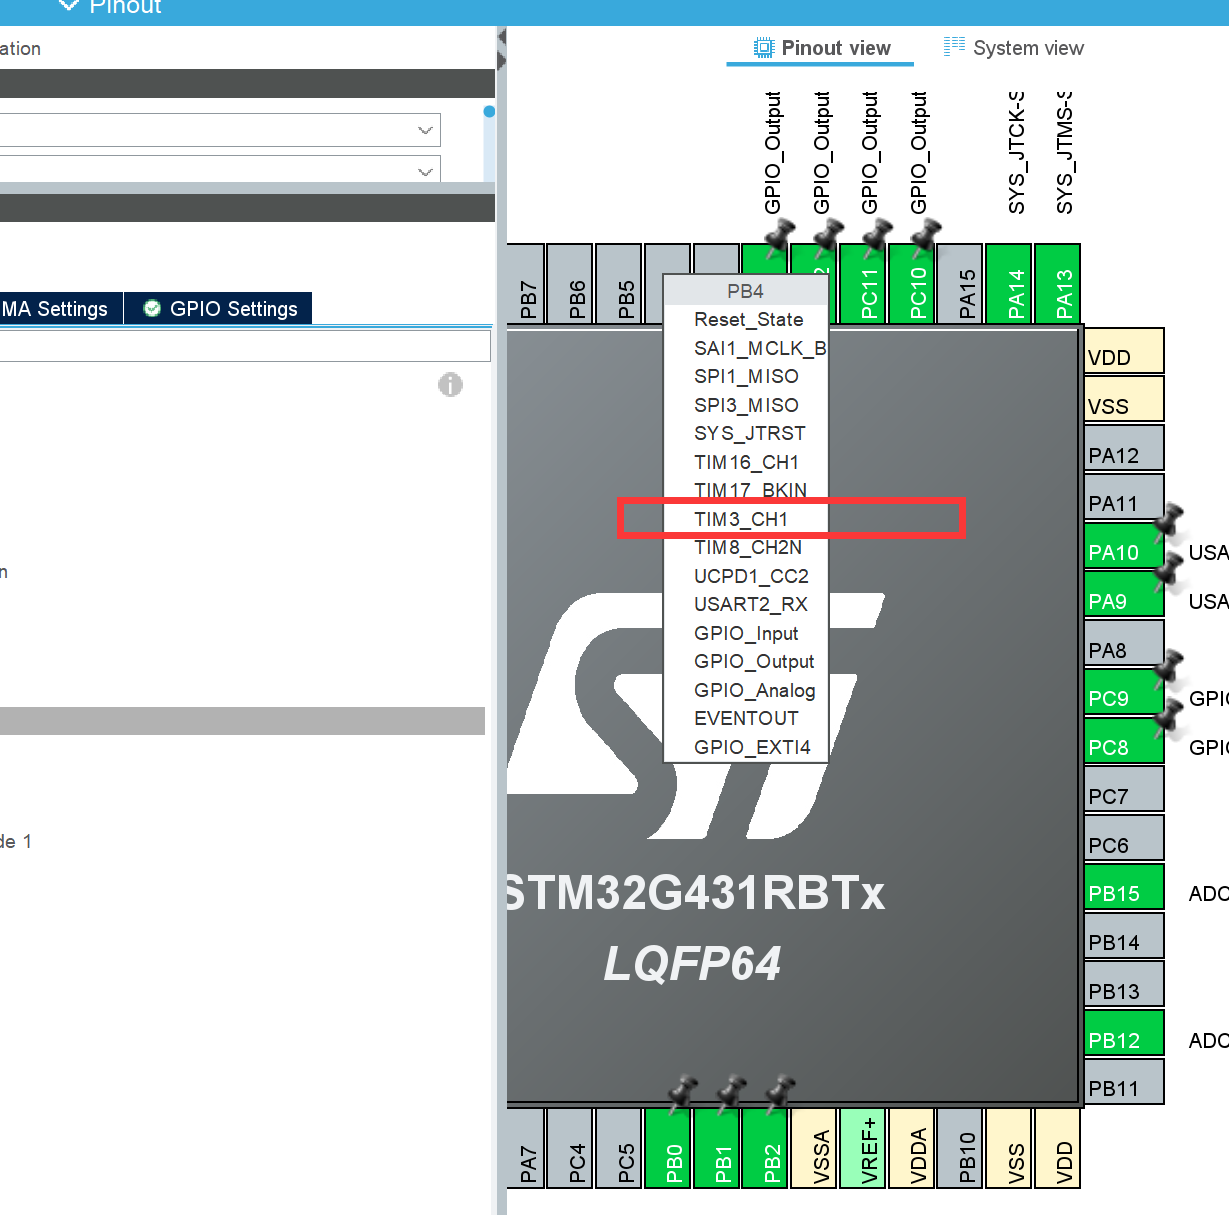Set PB4 to Reset_State
Screen dimensions: 1229x1215
coord(748,319)
